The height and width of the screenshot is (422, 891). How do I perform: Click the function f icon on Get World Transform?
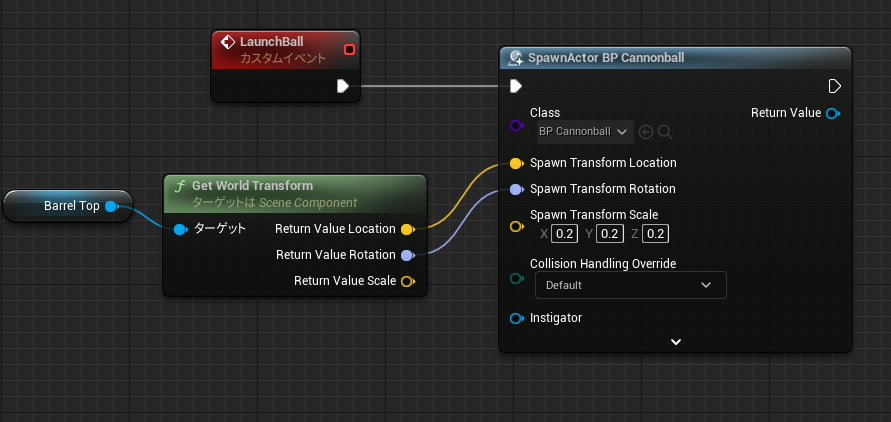pyautogui.click(x=181, y=186)
